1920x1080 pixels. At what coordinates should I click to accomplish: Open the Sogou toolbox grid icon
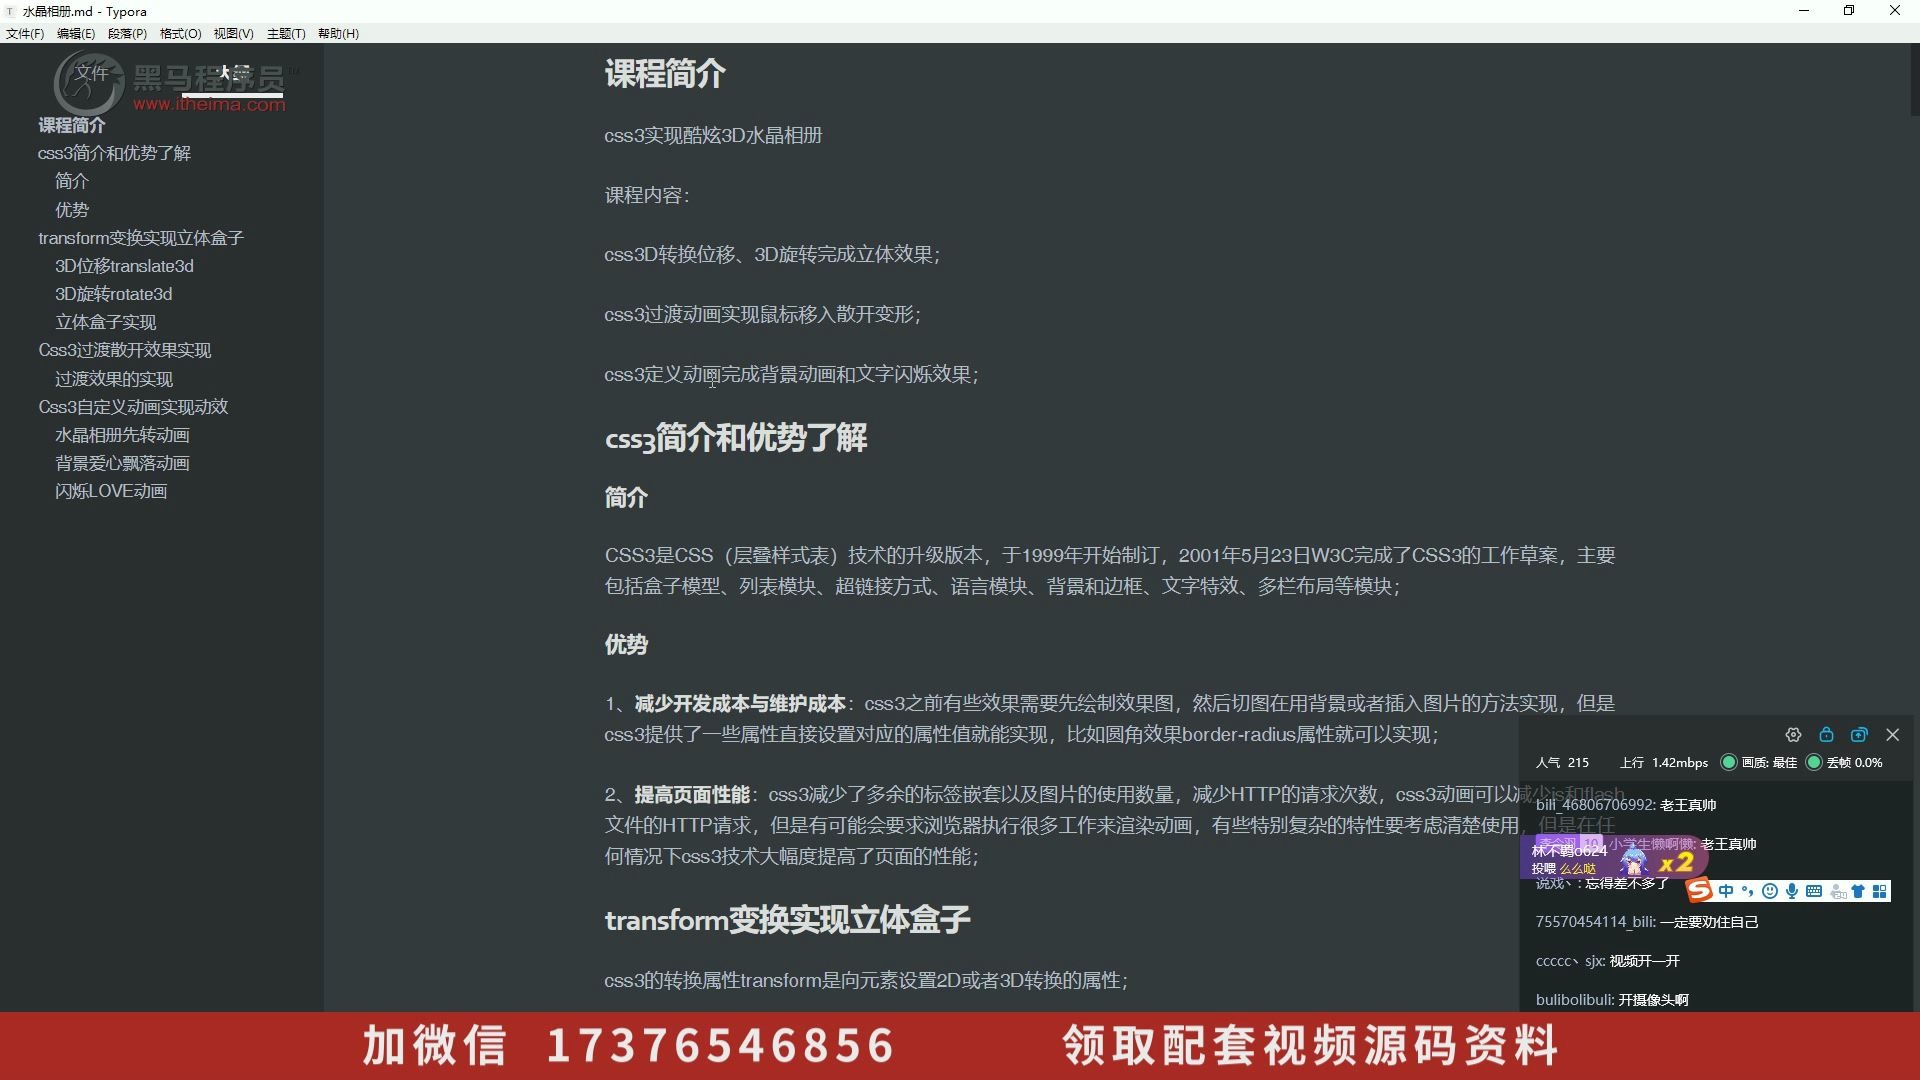click(1880, 891)
